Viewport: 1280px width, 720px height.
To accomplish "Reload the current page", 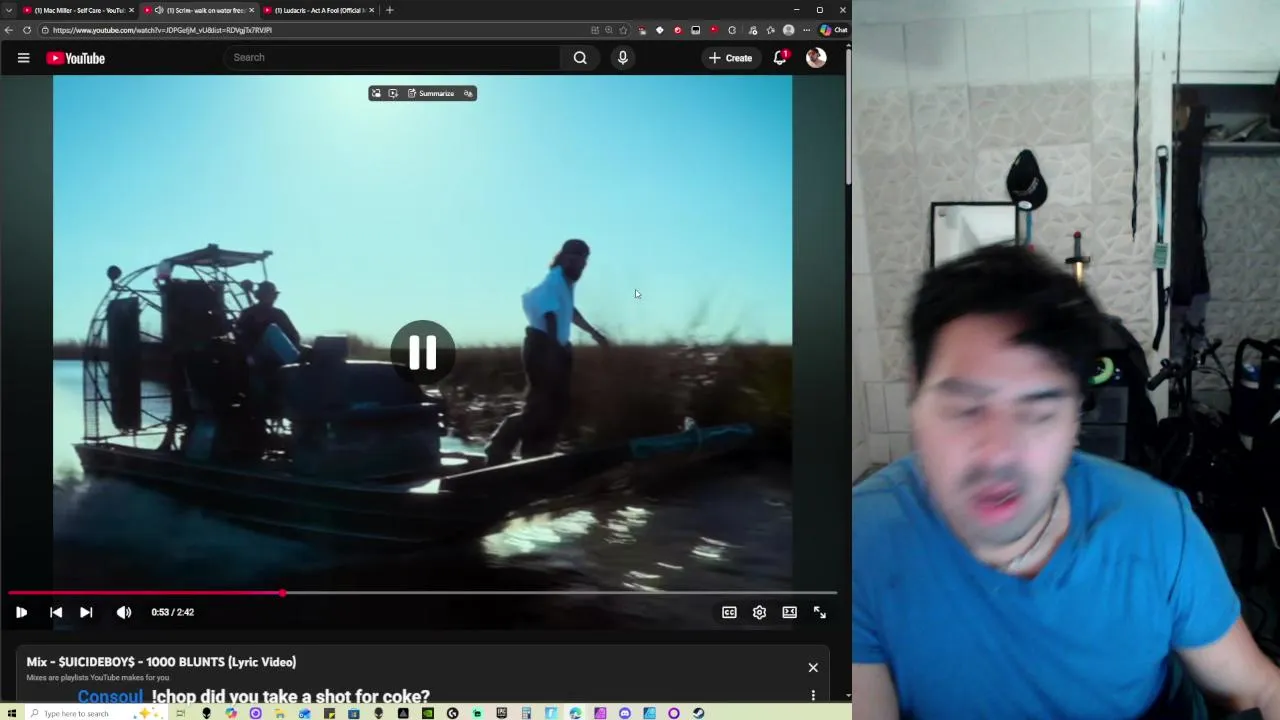I will coord(27,30).
